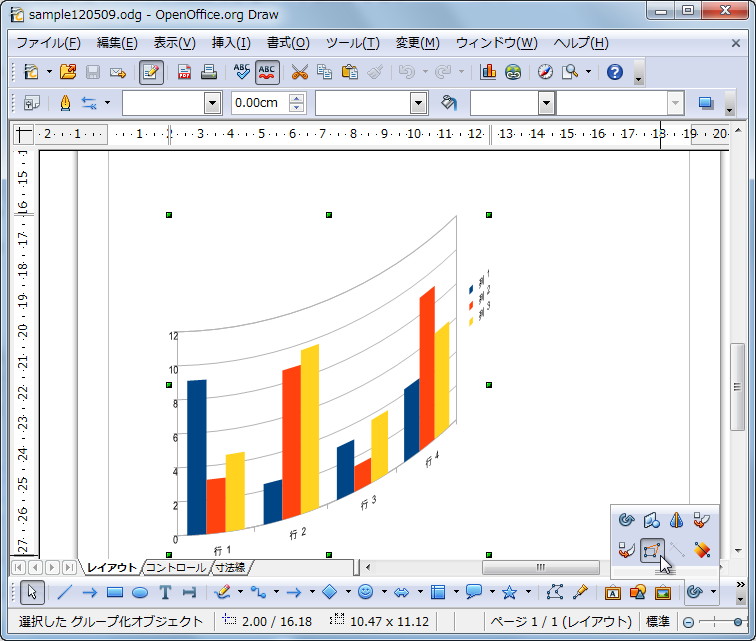
Task: Insert a chart
Action: point(488,72)
